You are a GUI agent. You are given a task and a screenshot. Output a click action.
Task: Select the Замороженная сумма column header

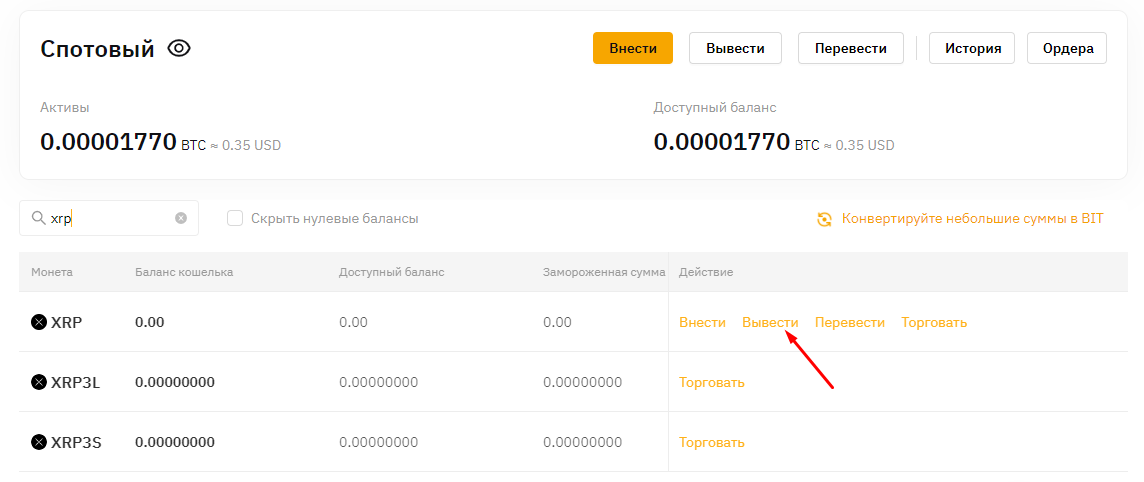[x=604, y=272]
